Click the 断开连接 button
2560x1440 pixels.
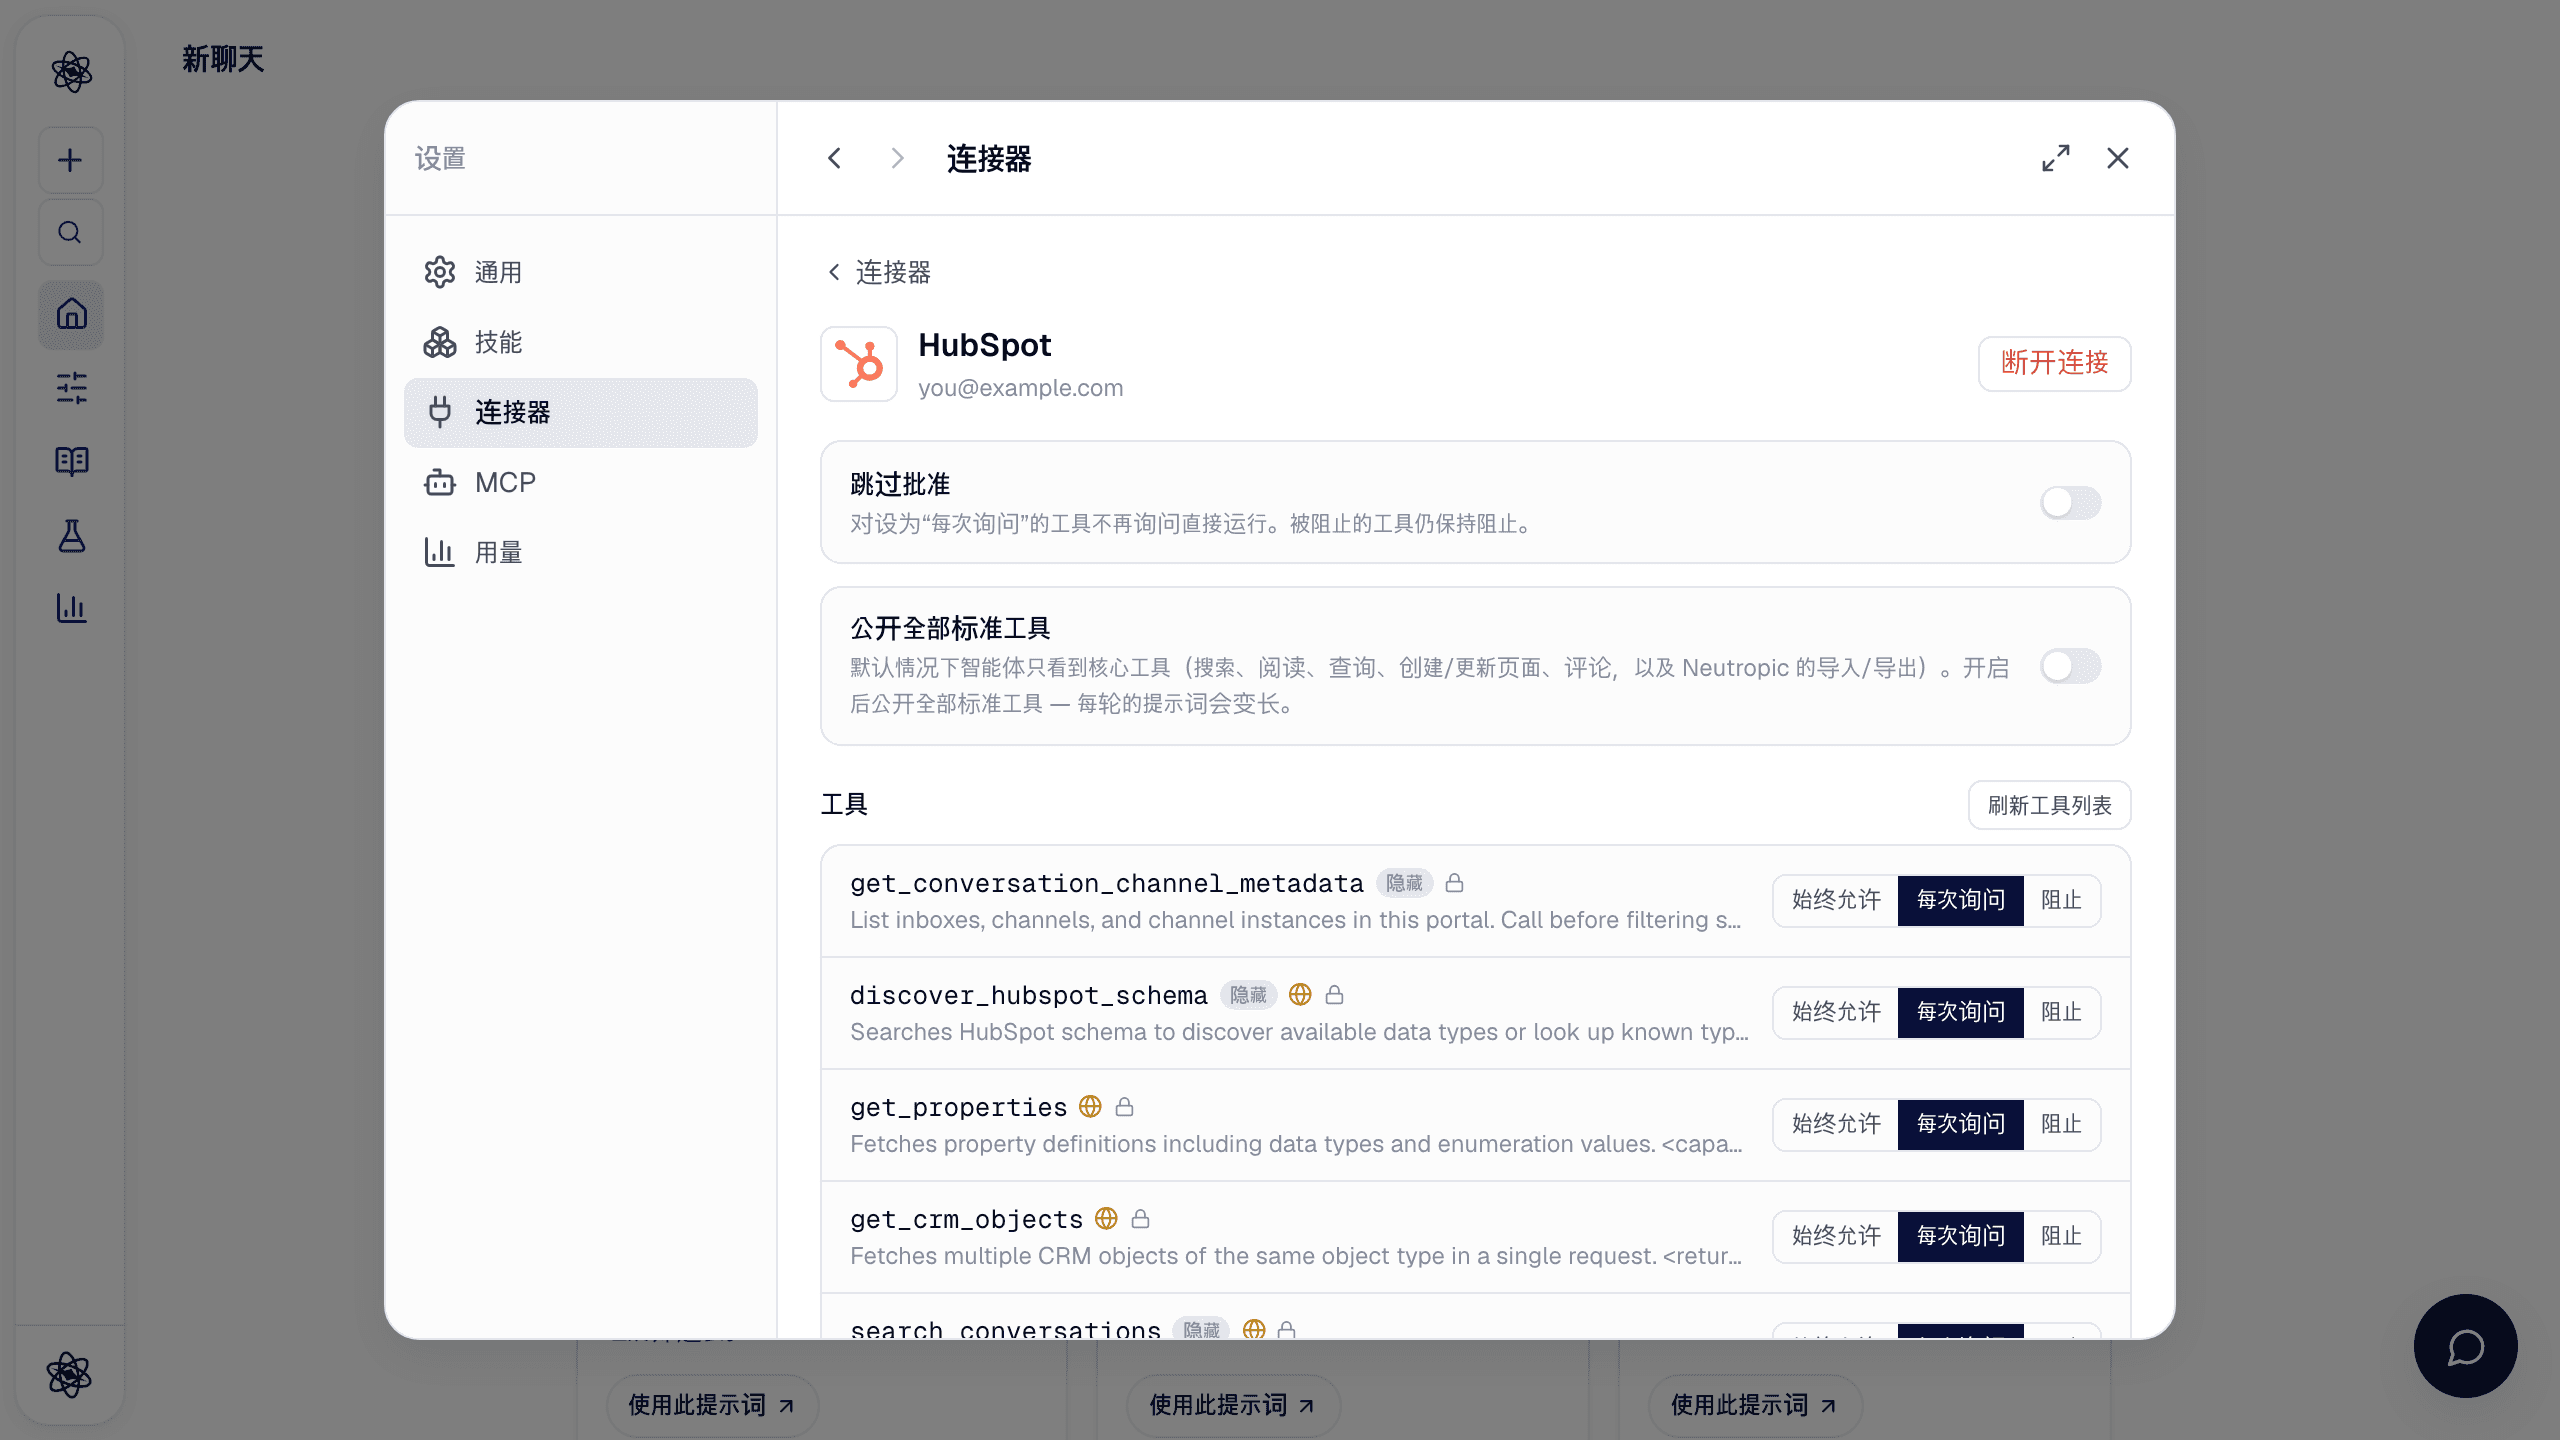2054,364
